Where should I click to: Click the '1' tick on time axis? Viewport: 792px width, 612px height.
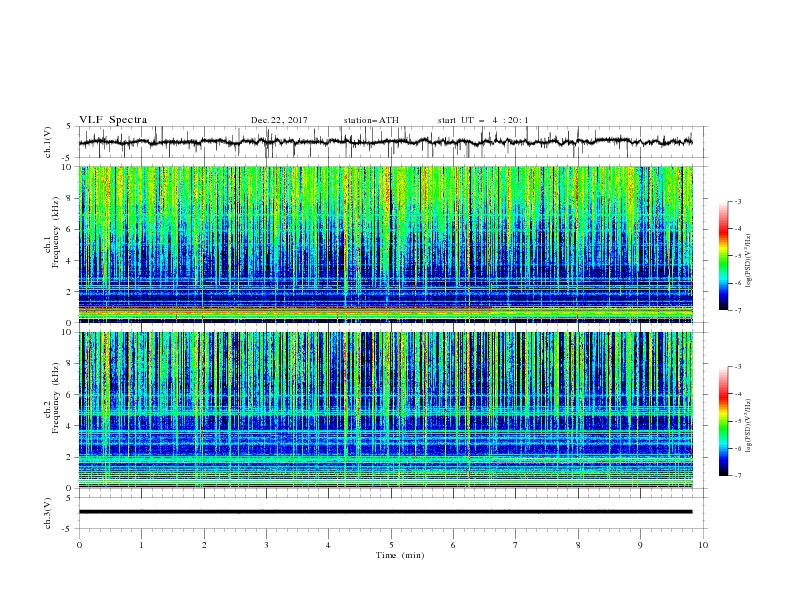[141, 545]
